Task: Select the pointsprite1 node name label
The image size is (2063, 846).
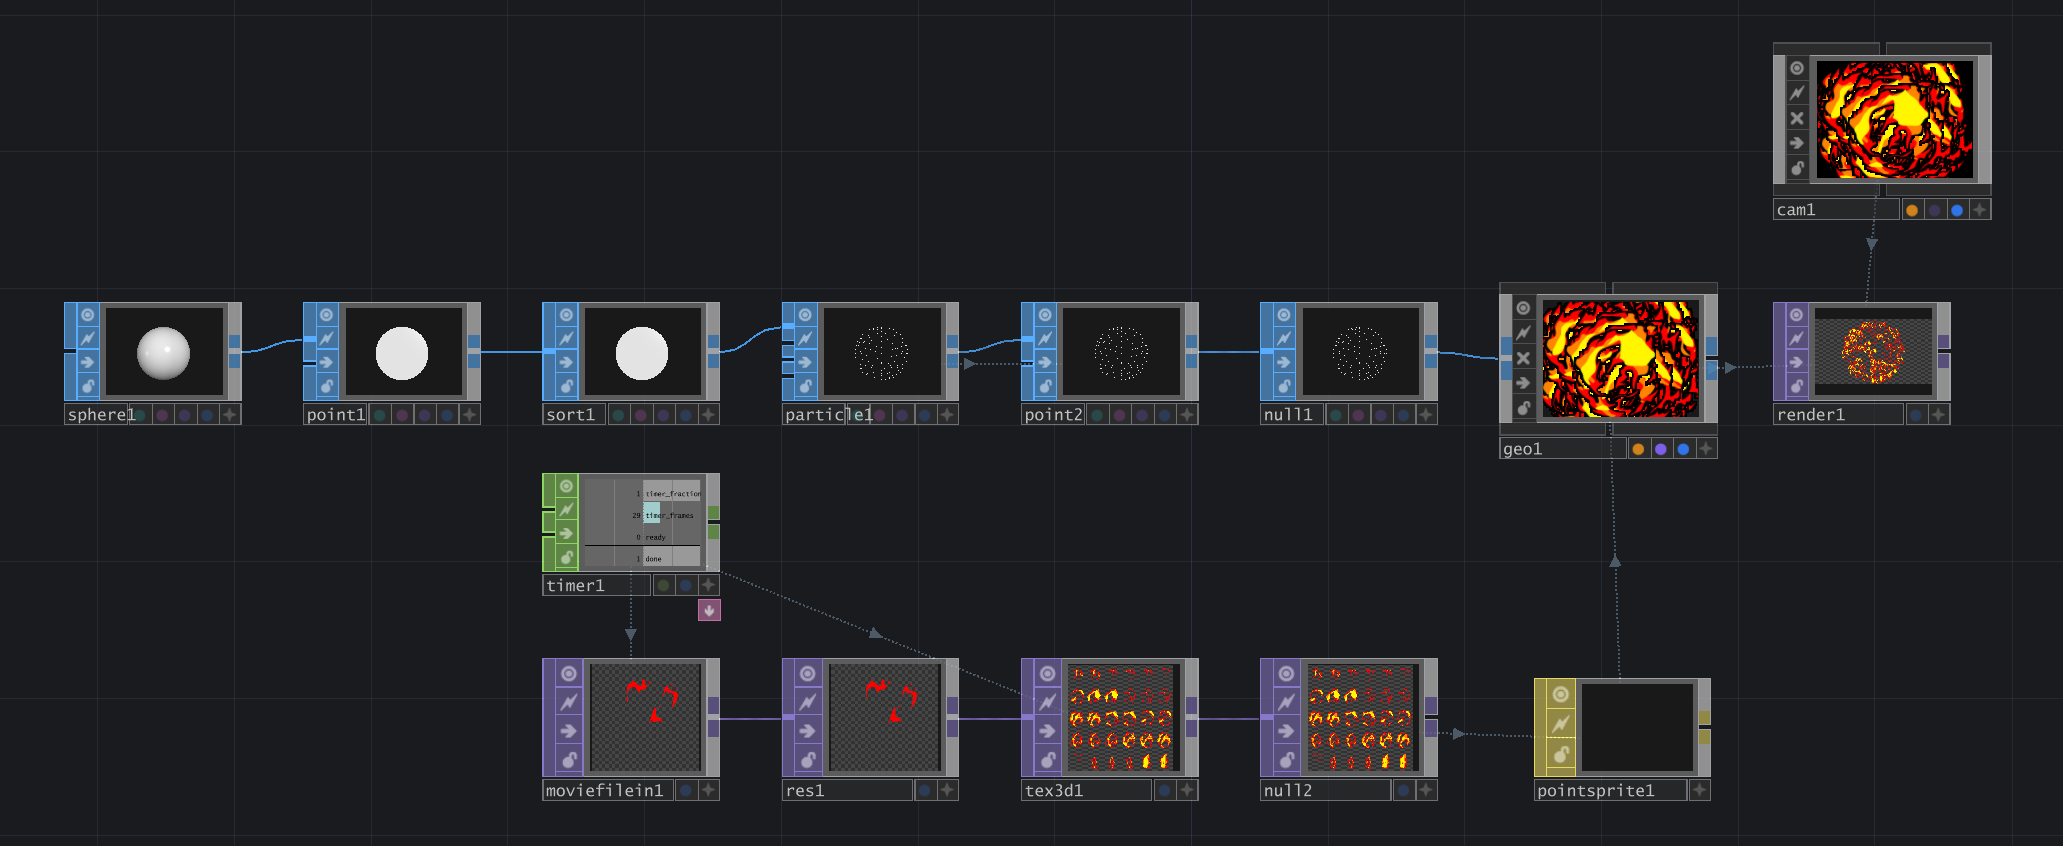Action: click(1596, 790)
